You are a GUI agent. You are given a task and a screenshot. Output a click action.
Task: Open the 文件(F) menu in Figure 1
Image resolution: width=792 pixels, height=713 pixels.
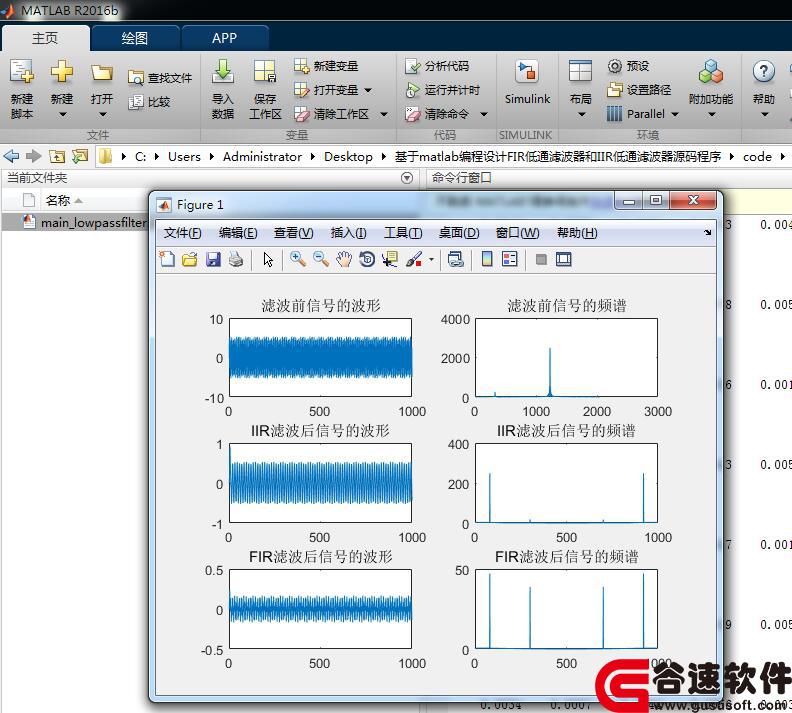pyautogui.click(x=182, y=233)
